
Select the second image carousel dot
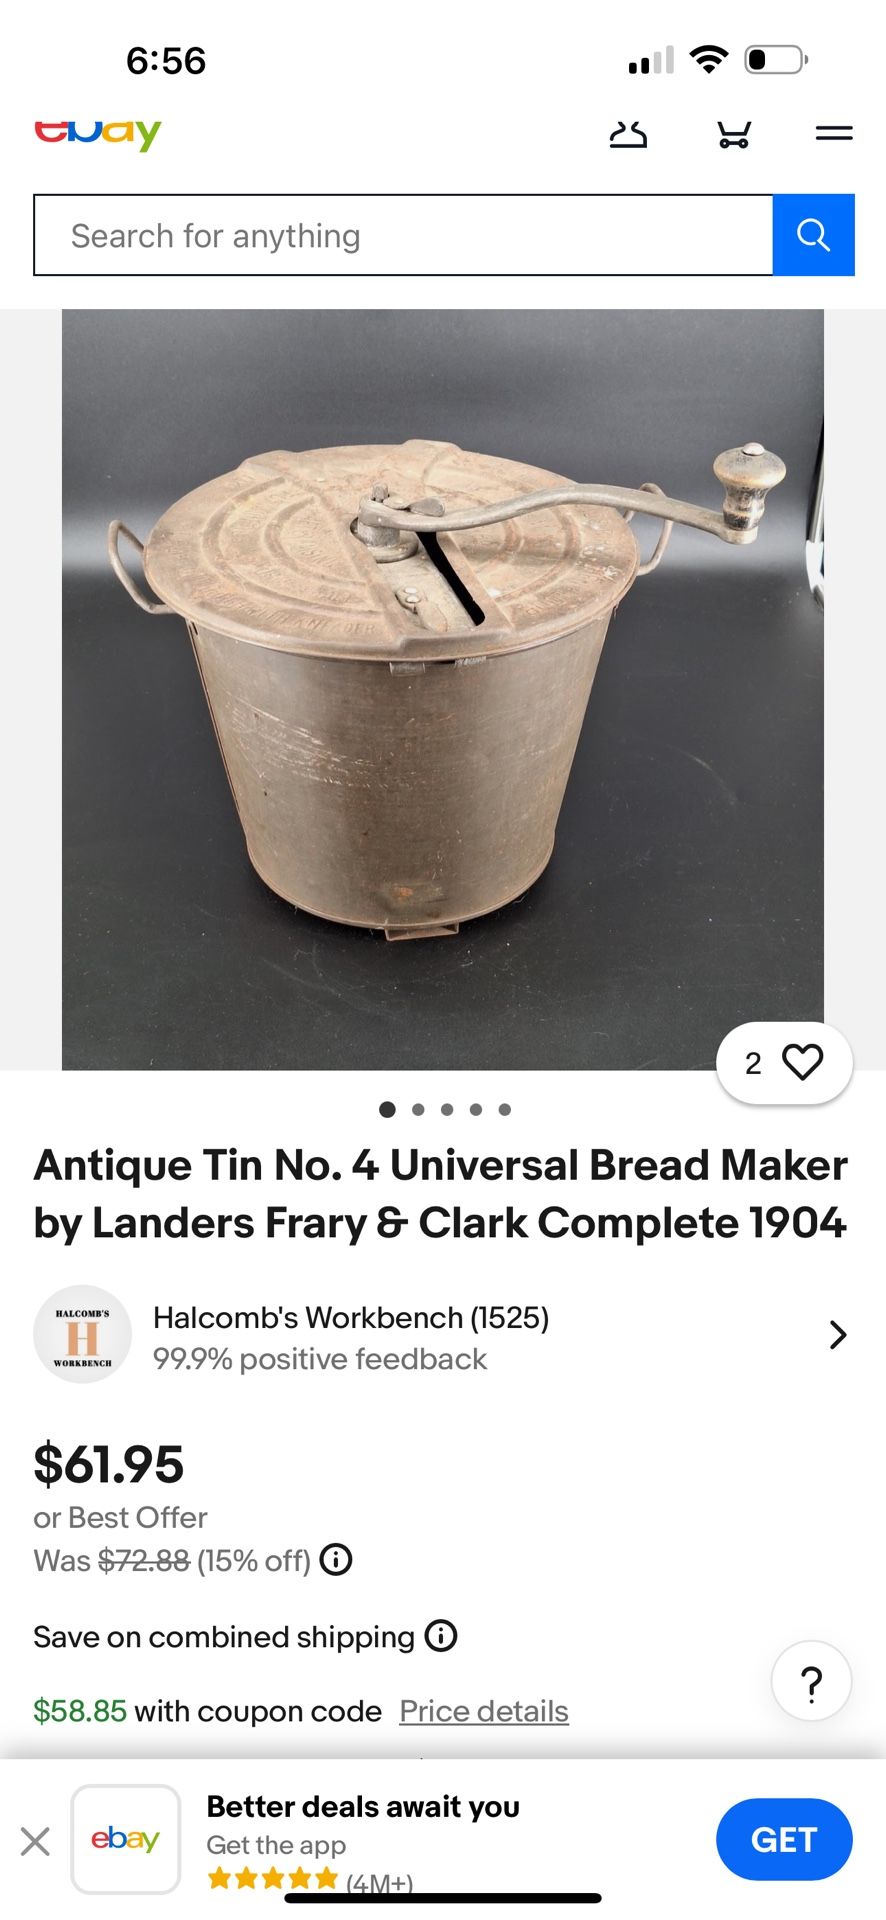click(x=418, y=1109)
